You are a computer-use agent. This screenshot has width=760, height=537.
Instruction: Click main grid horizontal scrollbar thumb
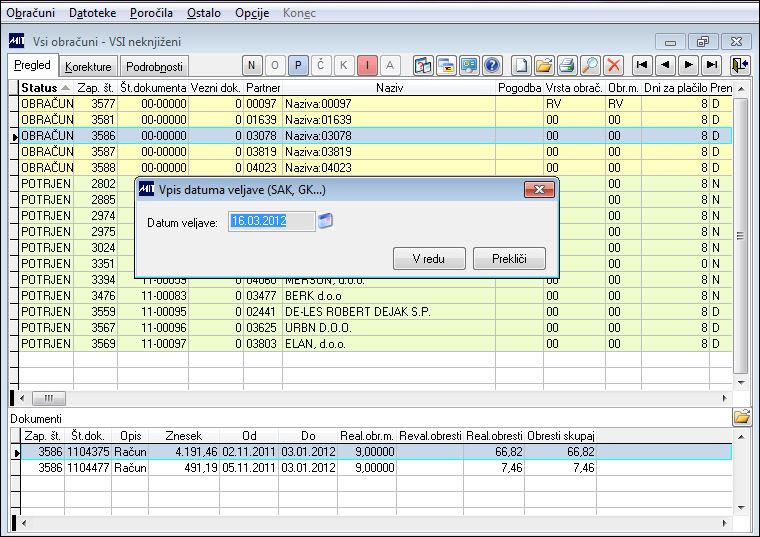pyautogui.click(x=48, y=399)
